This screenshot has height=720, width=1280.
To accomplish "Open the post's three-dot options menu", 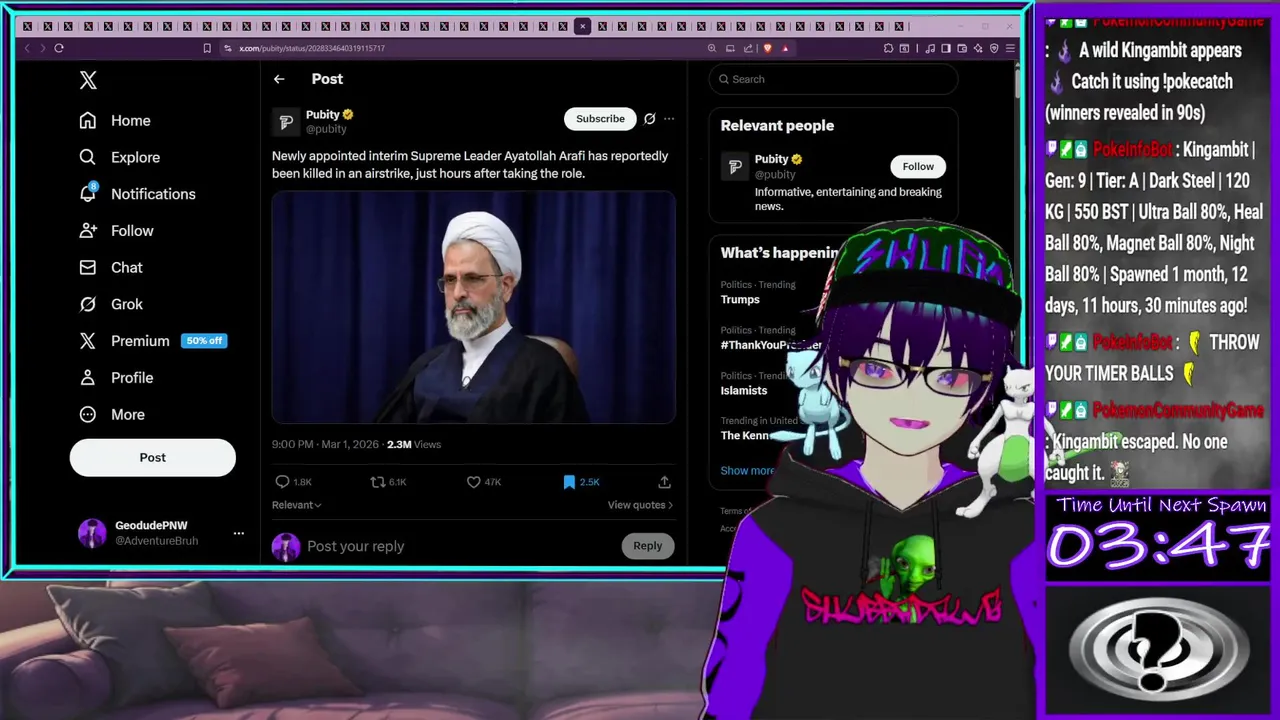I will (x=669, y=119).
